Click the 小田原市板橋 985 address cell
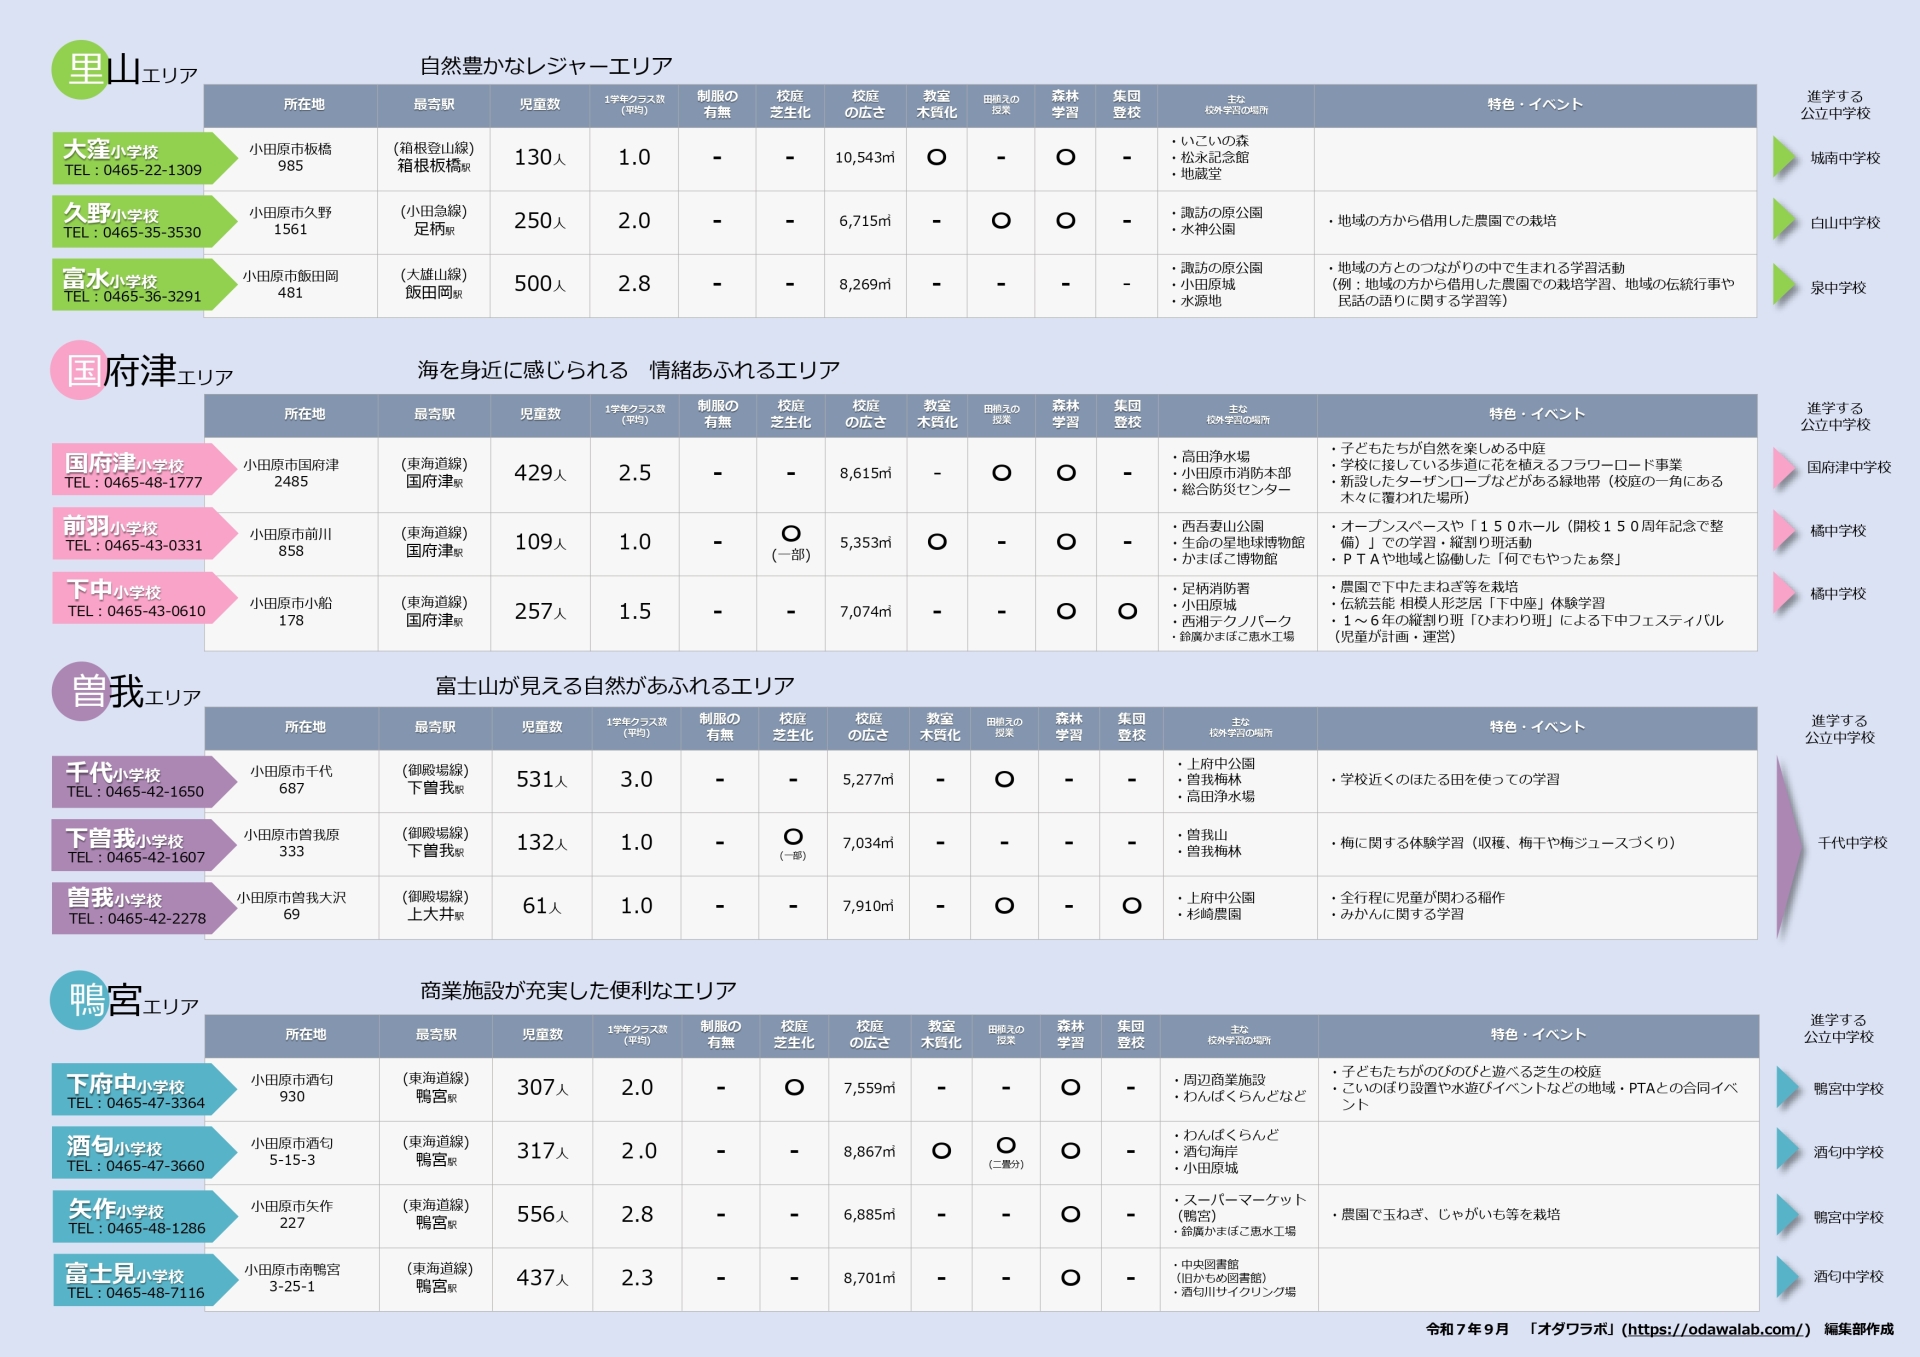Viewport: 1920px width, 1357px height. point(290,158)
